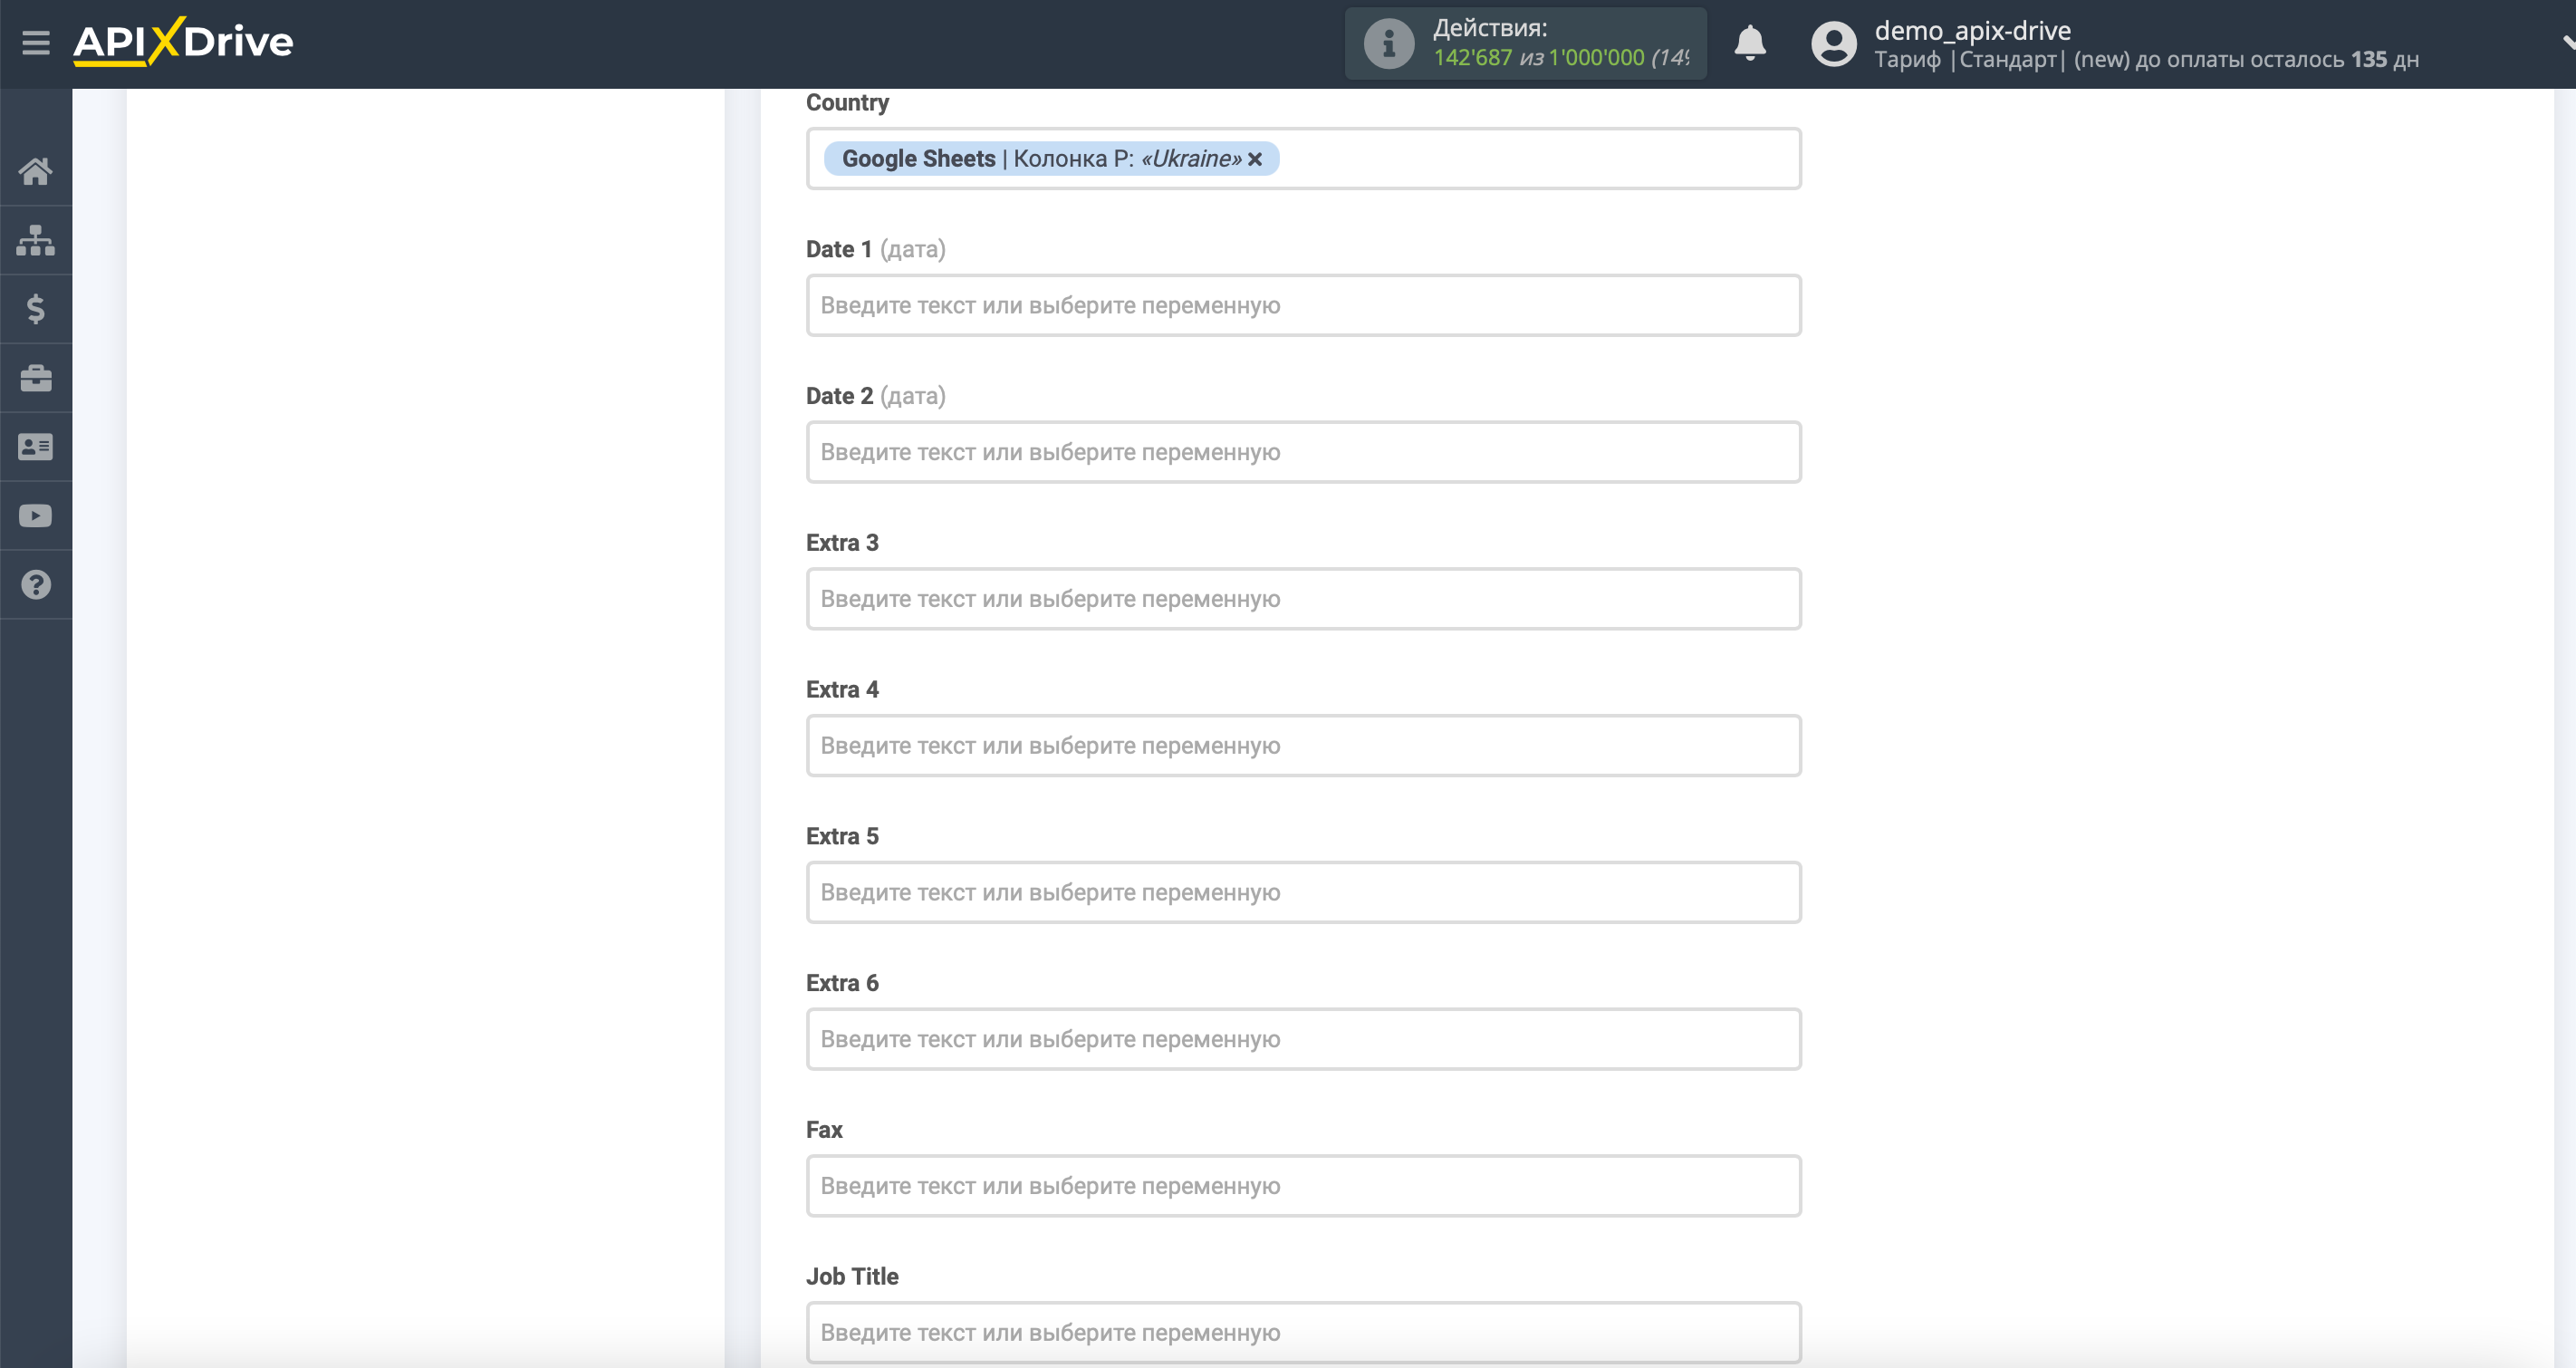Remove Ukraine variable from Country field
This screenshot has width=2576, height=1368.
(1255, 159)
